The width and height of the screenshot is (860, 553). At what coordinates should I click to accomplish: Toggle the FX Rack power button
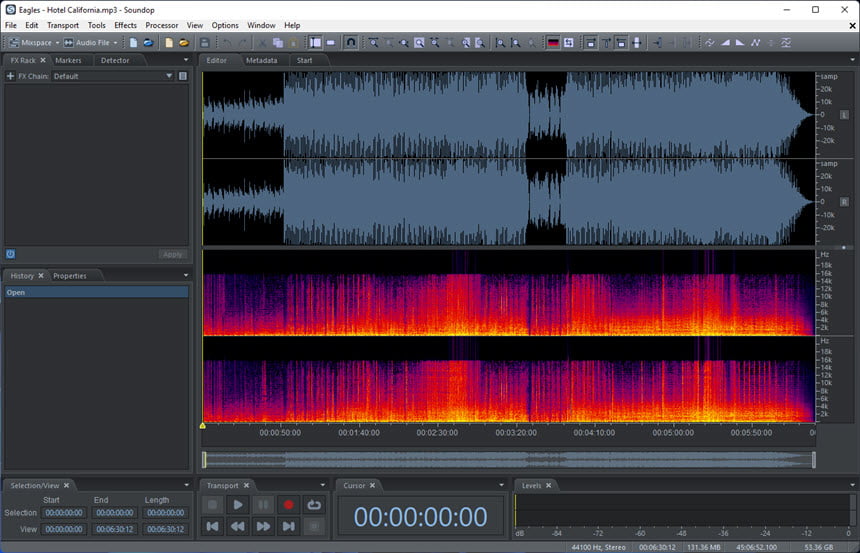pos(10,254)
